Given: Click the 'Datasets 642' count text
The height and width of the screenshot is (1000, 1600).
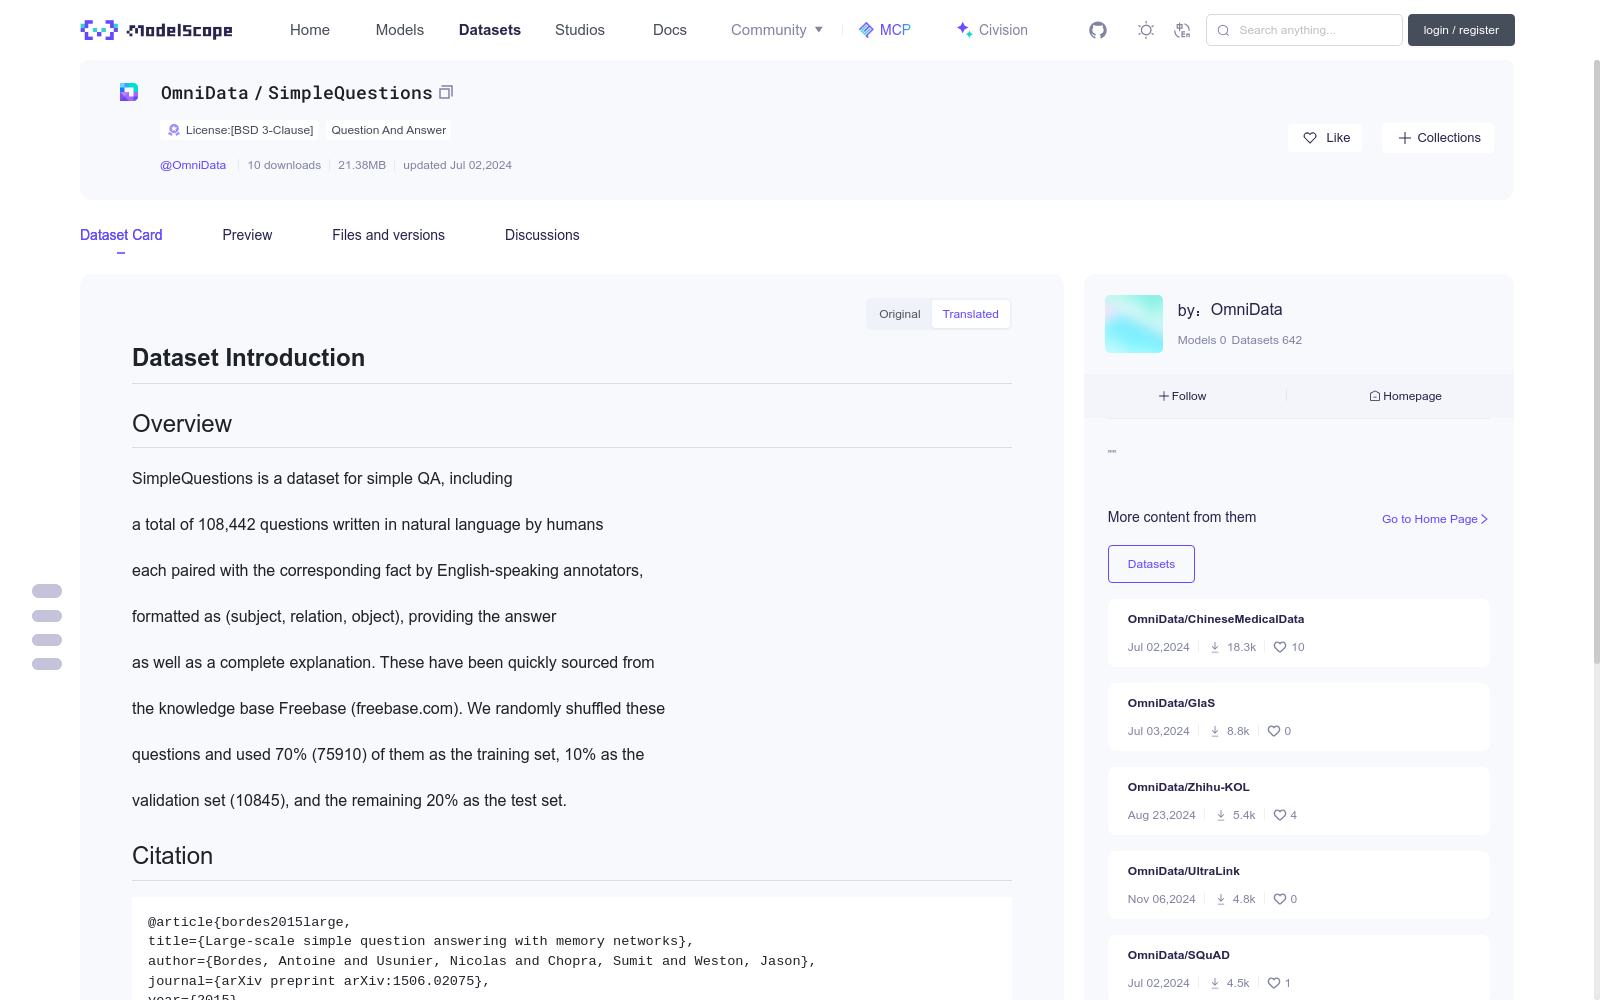Looking at the screenshot, I should [1267, 340].
